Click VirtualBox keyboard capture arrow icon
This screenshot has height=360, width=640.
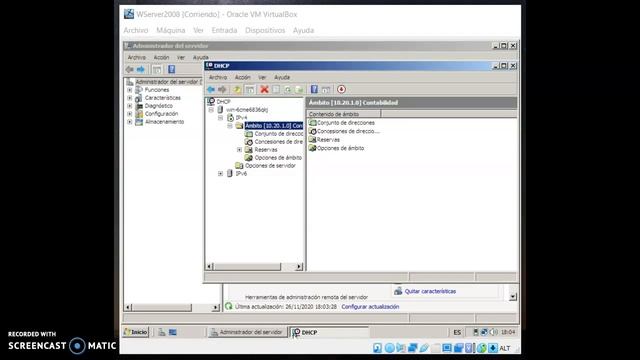[x=493, y=348]
